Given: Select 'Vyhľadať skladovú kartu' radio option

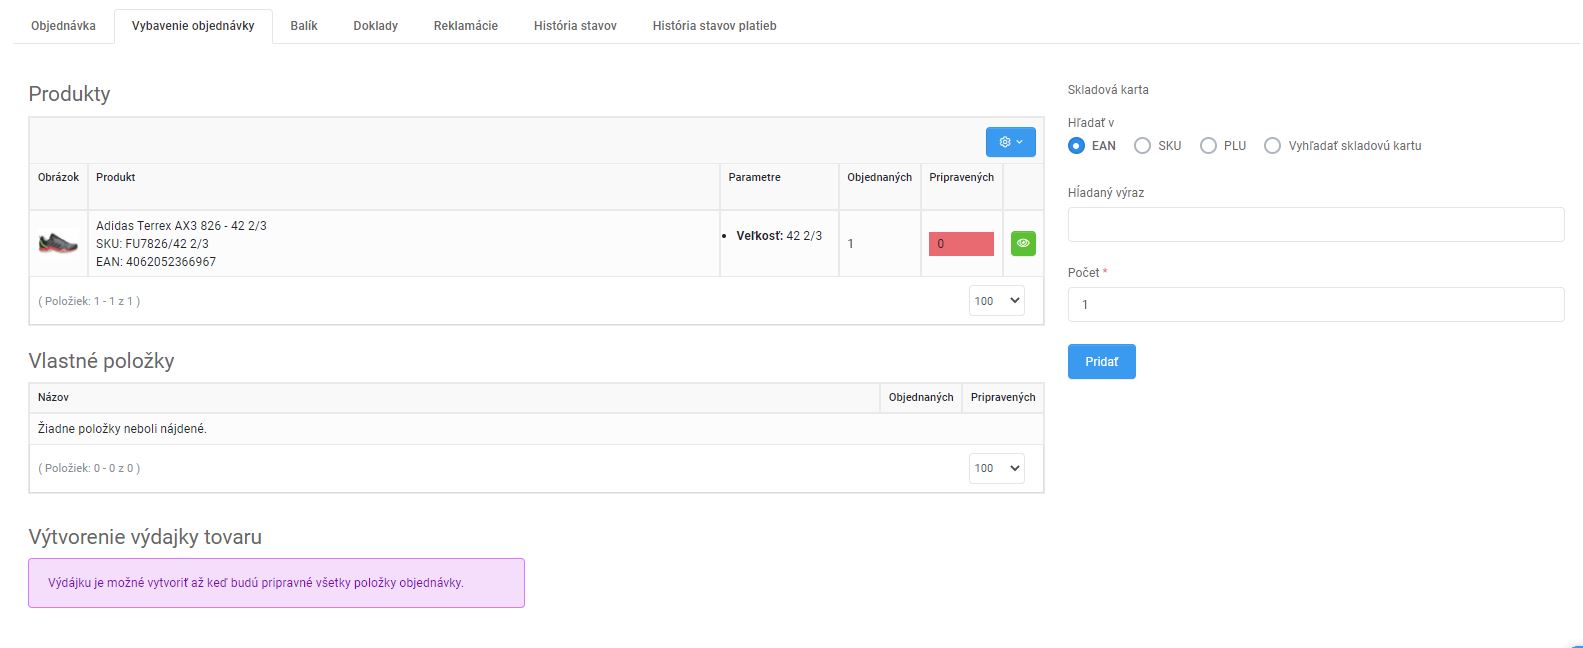Looking at the screenshot, I should (x=1272, y=146).
